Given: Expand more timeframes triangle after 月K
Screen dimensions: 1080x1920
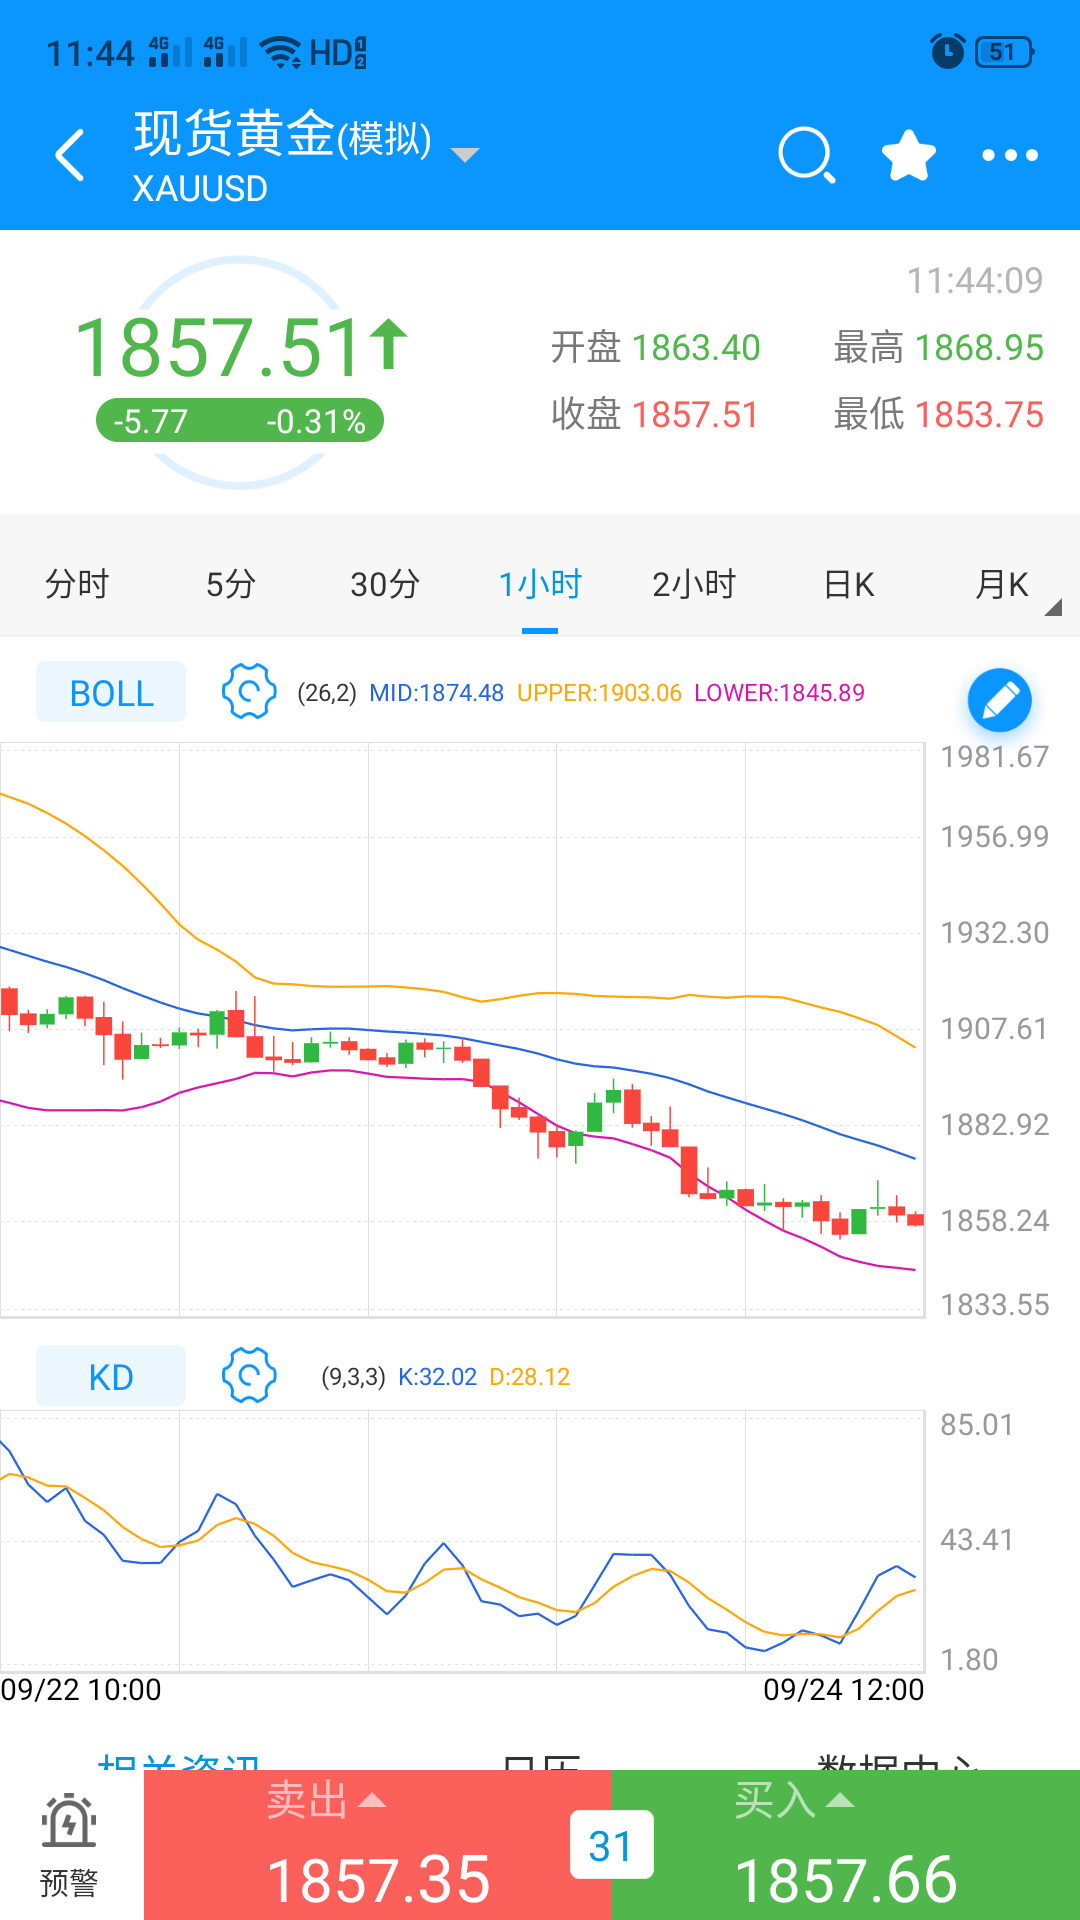Looking at the screenshot, I should tap(1052, 607).
